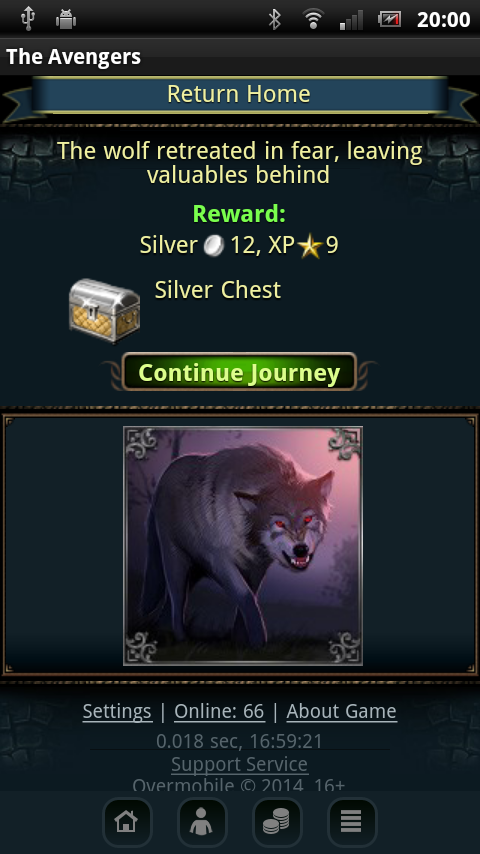
Task: Tap the gold XP star icon
Action: (311, 247)
